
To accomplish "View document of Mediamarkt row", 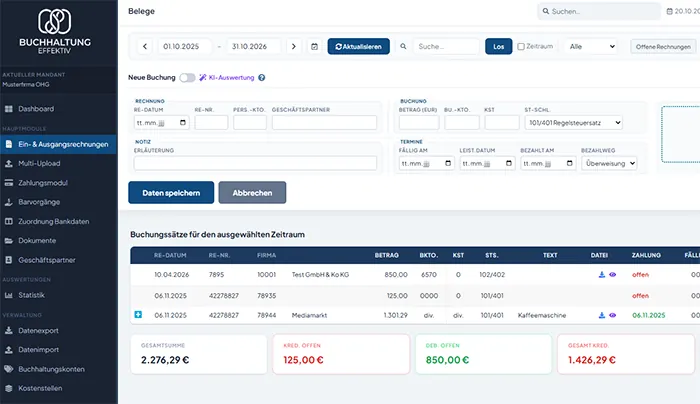I will 612,315.
